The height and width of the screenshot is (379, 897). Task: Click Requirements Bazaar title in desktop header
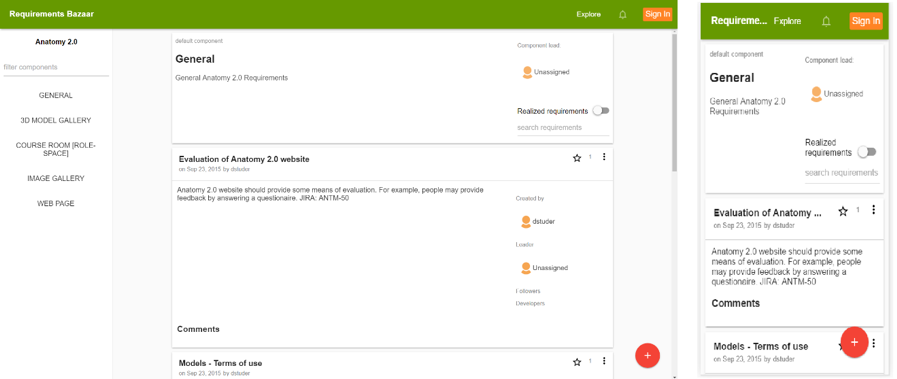[51, 14]
